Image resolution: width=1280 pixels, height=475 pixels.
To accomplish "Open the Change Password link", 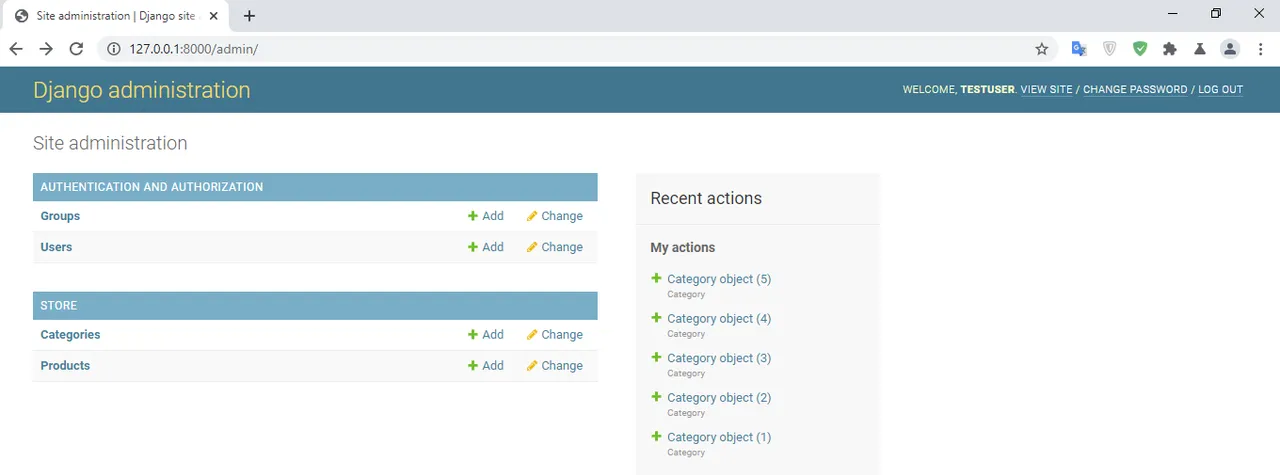I will (1135, 90).
